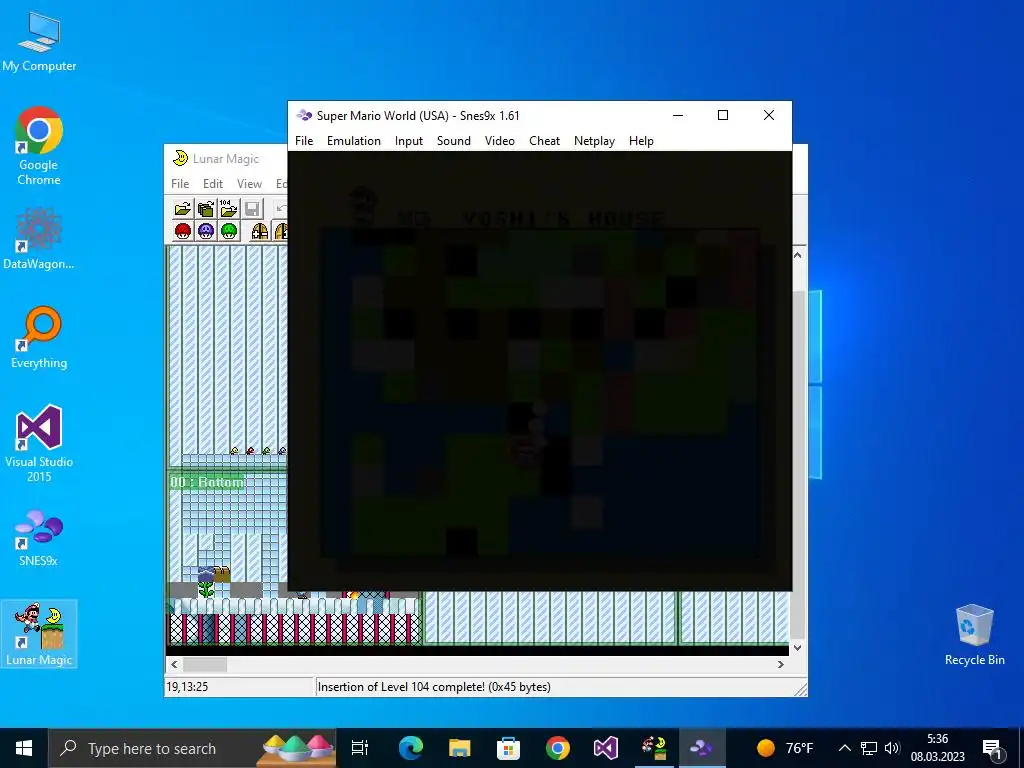Click the door plus/minus toolbar icon

tap(260, 231)
